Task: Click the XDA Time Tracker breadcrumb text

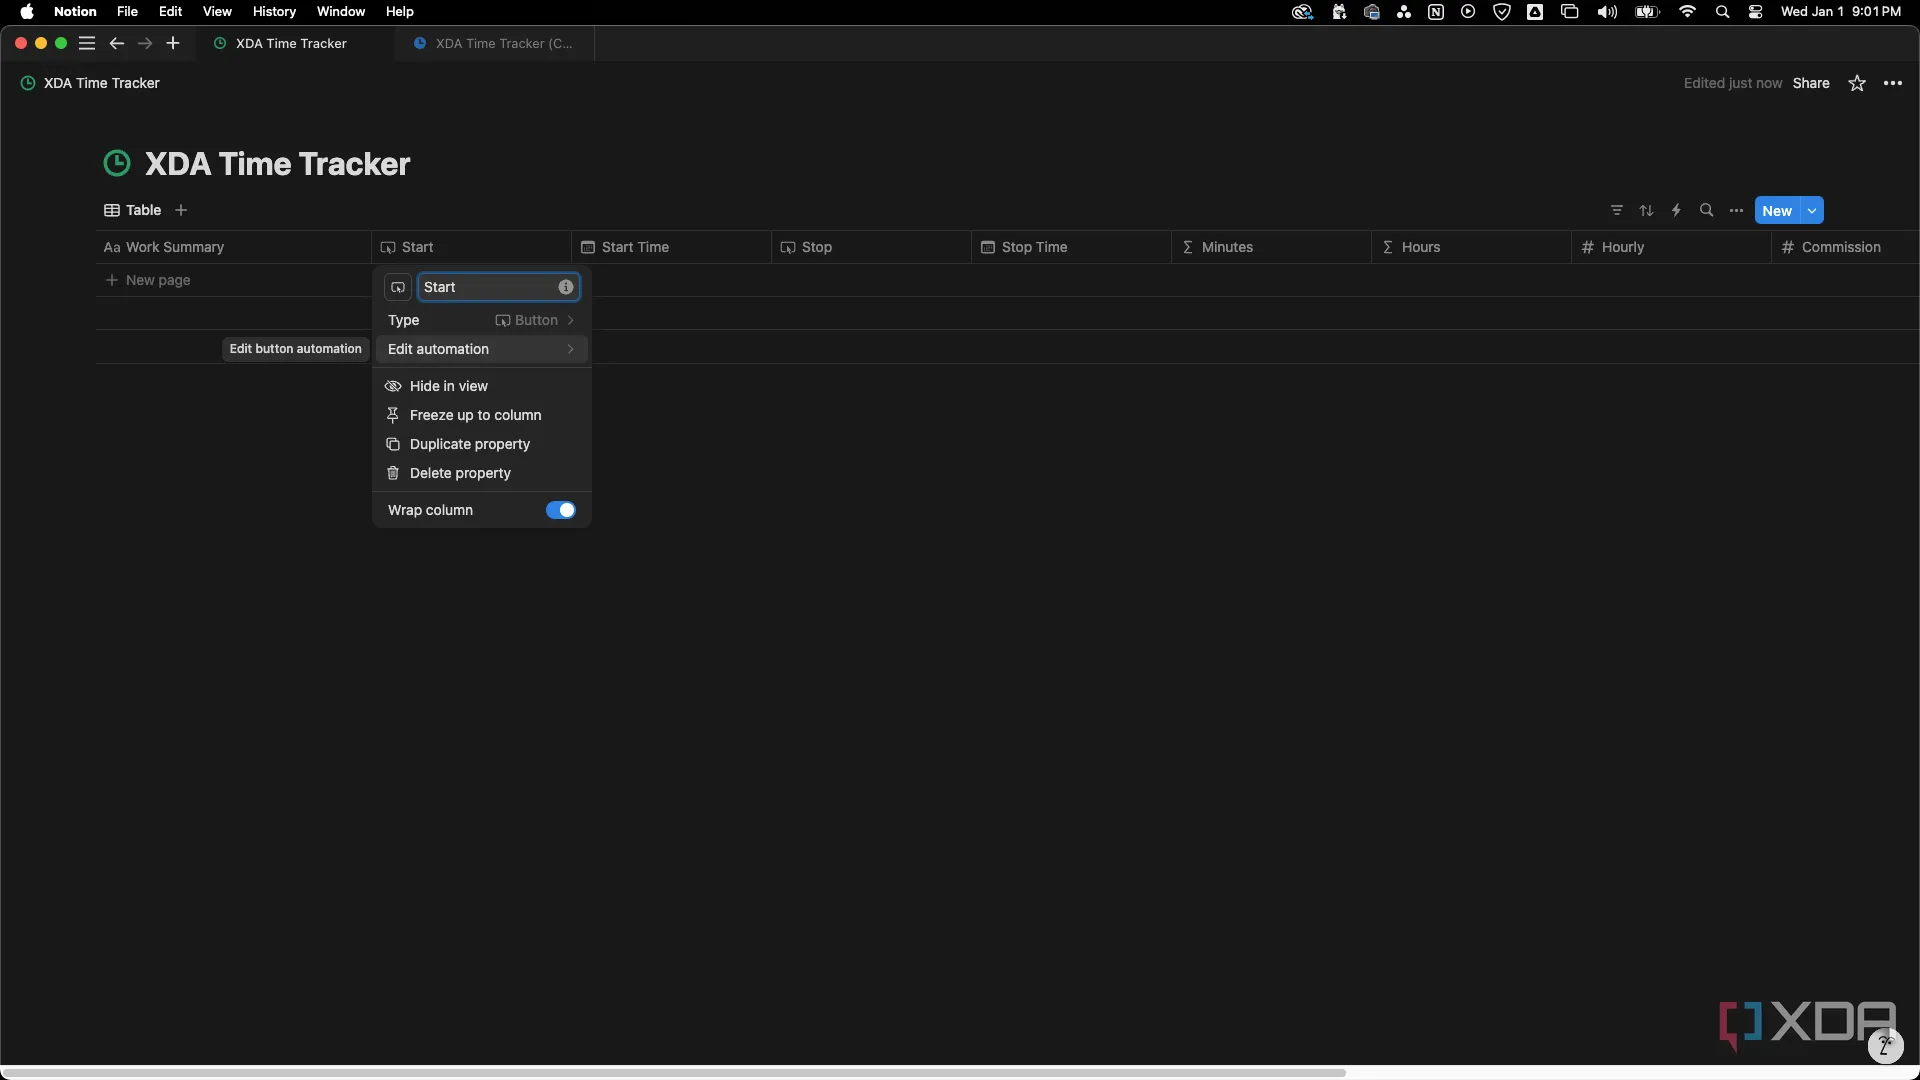Action: click(x=101, y=83)
